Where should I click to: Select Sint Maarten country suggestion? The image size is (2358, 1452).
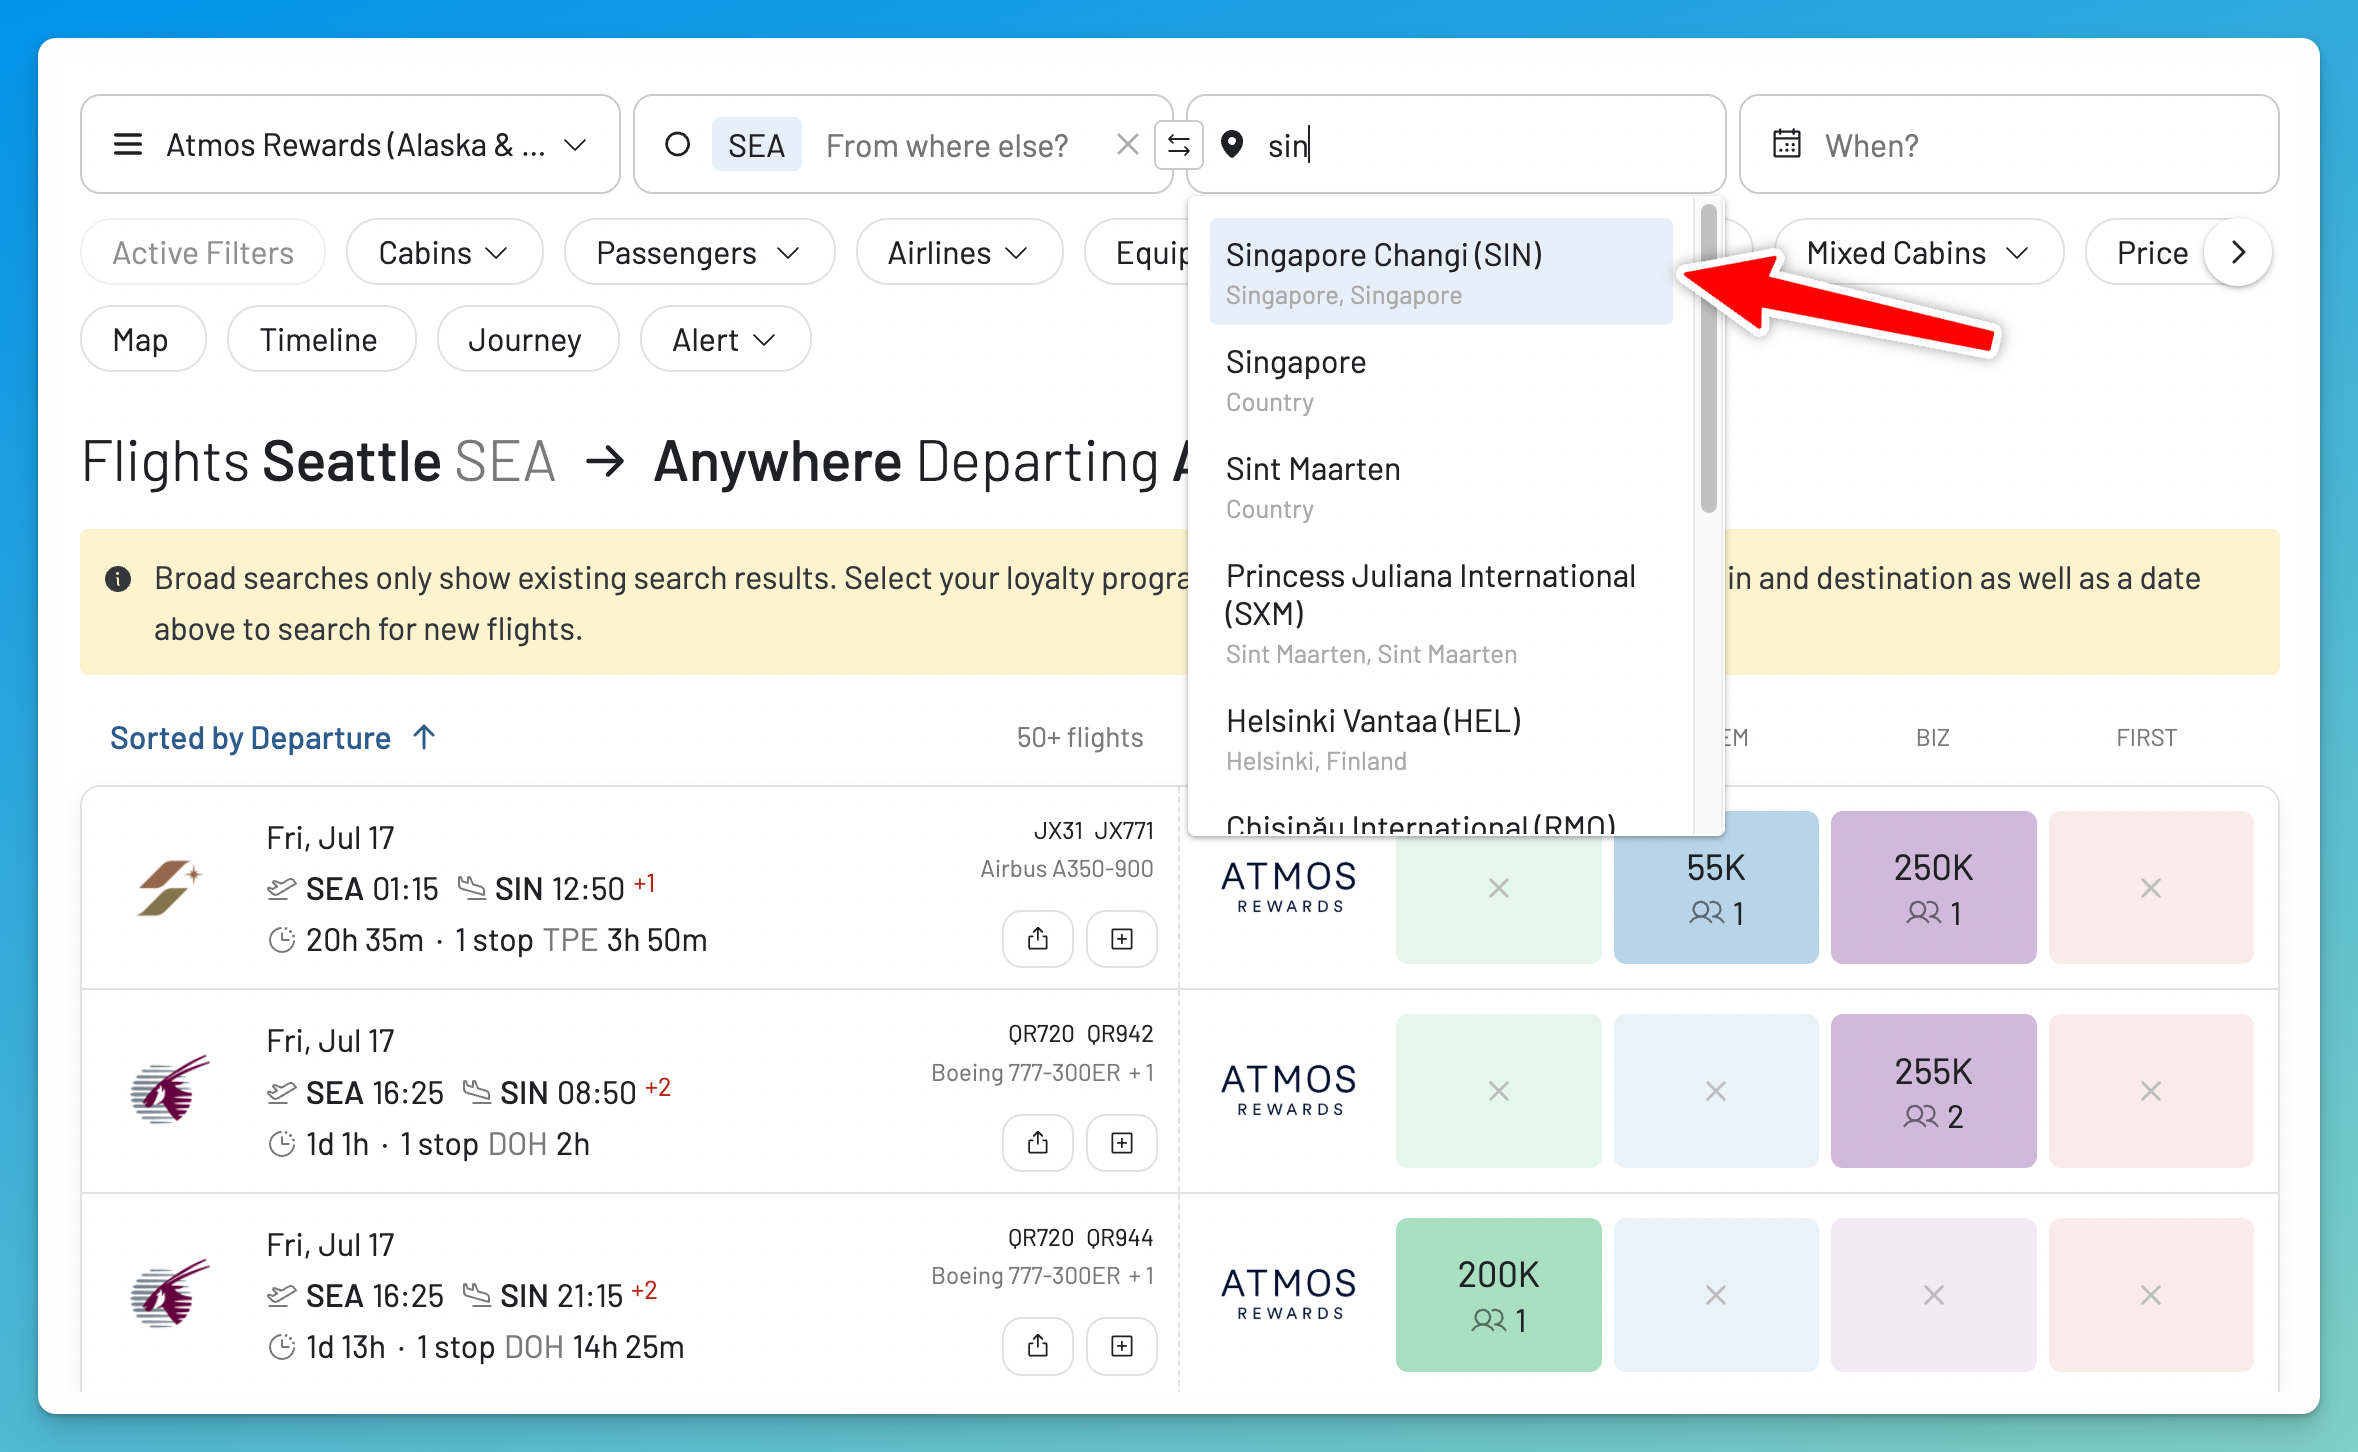pyautogui.click(x=1440, y=487)
